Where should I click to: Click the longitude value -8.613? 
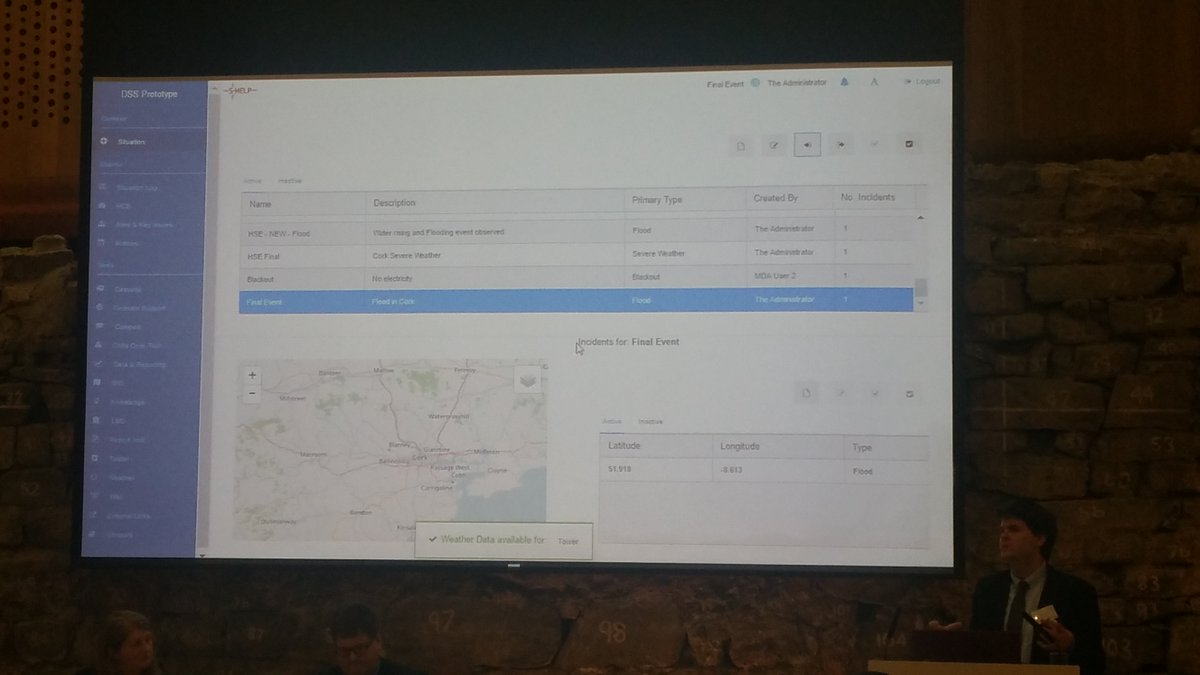coord(732,470)
